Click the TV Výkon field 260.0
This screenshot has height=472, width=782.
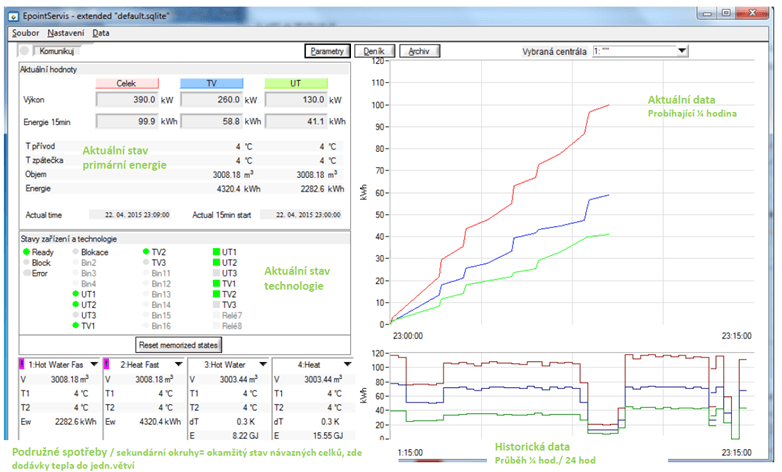211,100
